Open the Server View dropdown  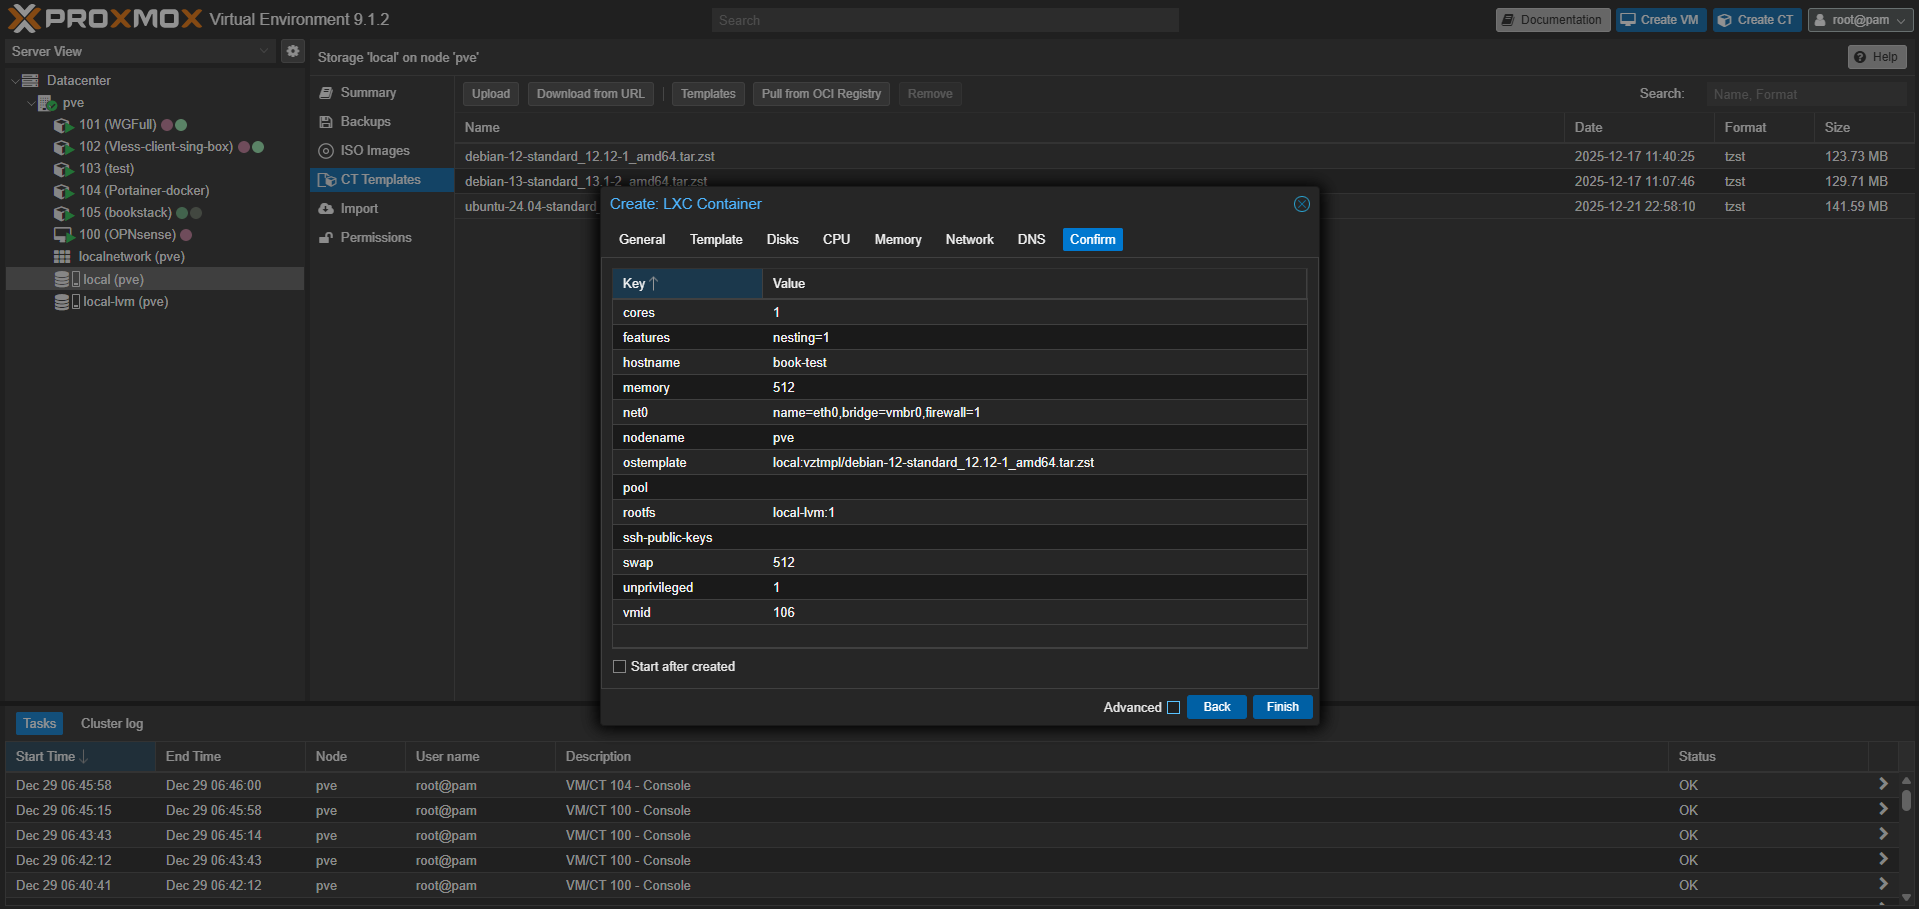[x=140, y=51]
